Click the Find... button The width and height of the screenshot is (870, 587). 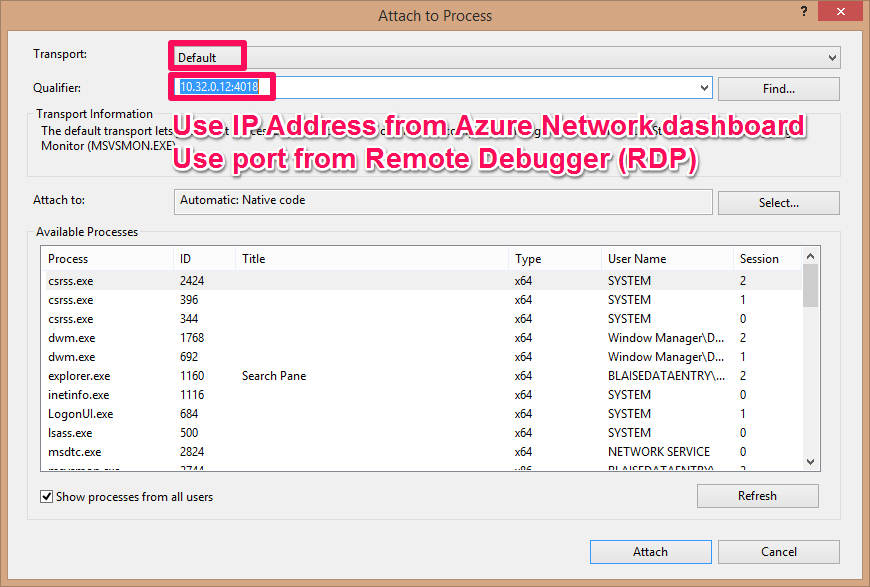[778, 89]
